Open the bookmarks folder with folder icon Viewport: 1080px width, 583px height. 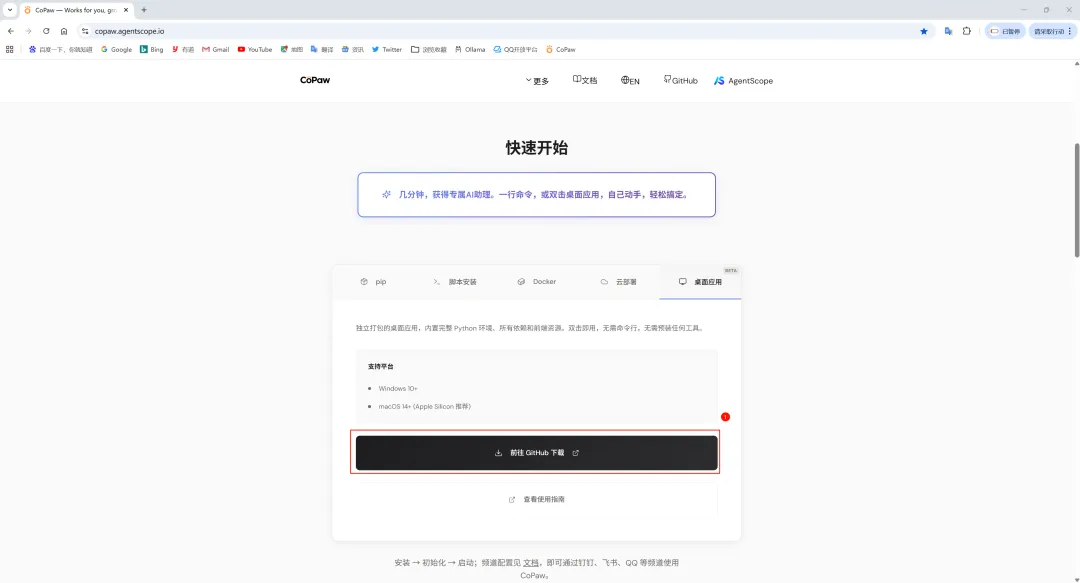point(428,50)
